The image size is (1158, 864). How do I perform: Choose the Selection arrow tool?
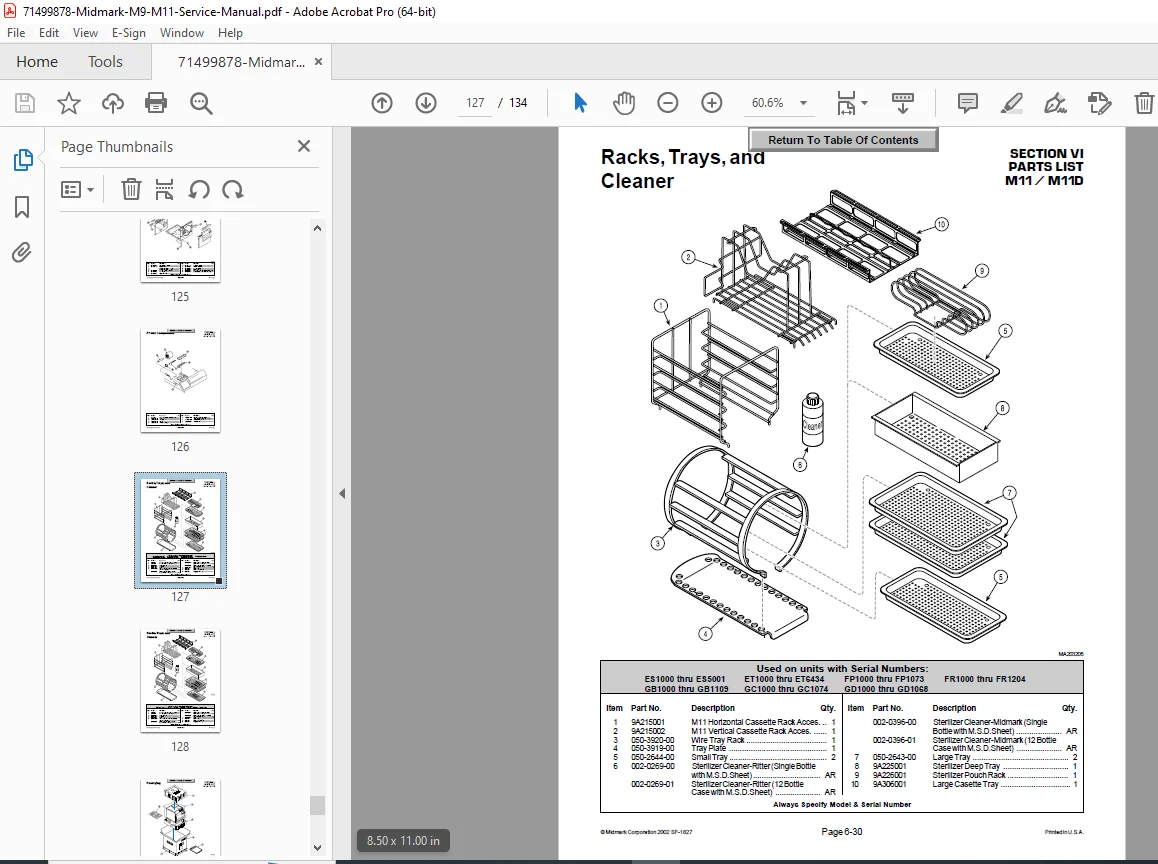(x=580, y=103)
